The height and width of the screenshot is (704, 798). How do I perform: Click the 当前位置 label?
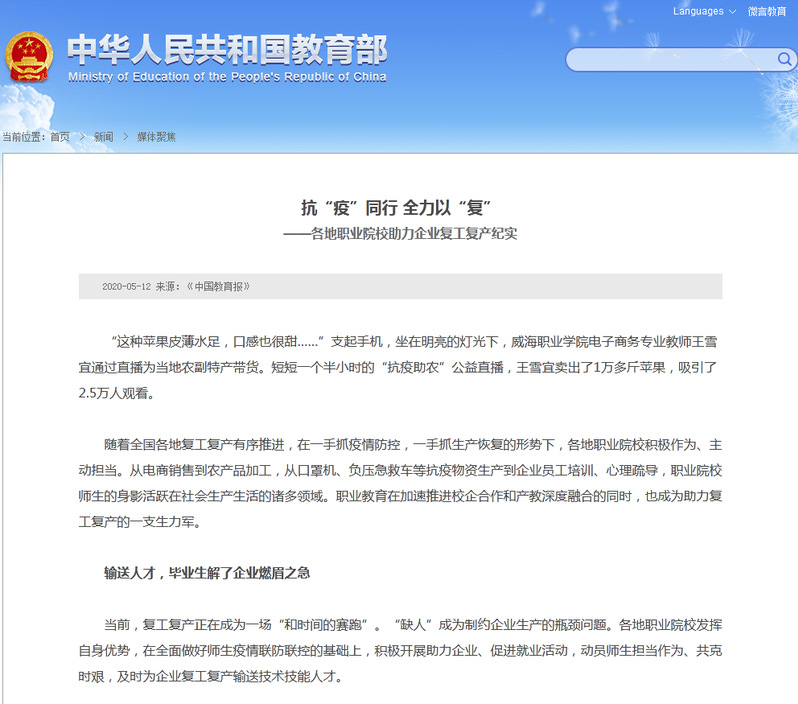click(24, 136)
